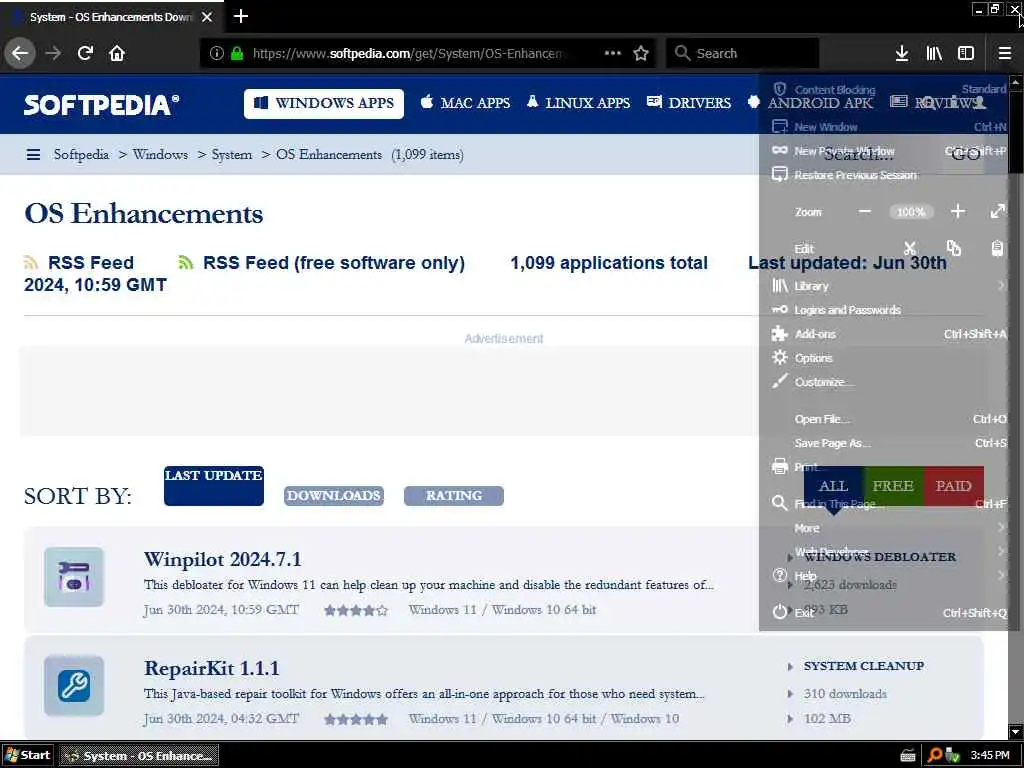Open the breadcrumb hamburger menu icon
The height and width of the screenshot is (768, 1024).
[x=33, y=155]
